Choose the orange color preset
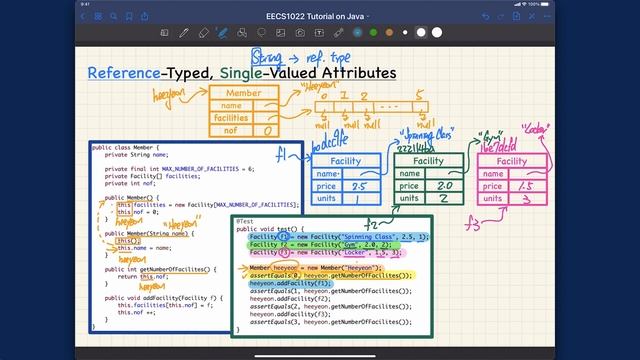The height and width of the screenshot is (360, 640). click(x=389, y=33)
